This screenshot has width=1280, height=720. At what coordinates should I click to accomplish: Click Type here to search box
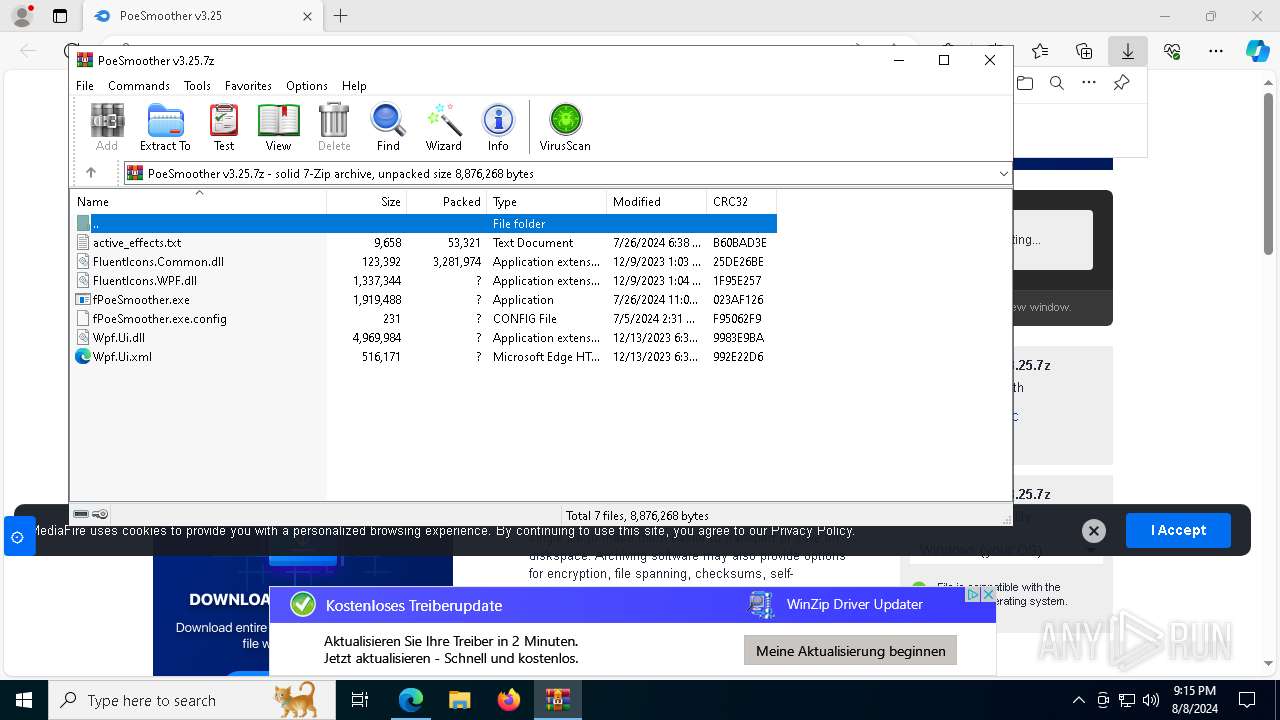coord(192,700)
